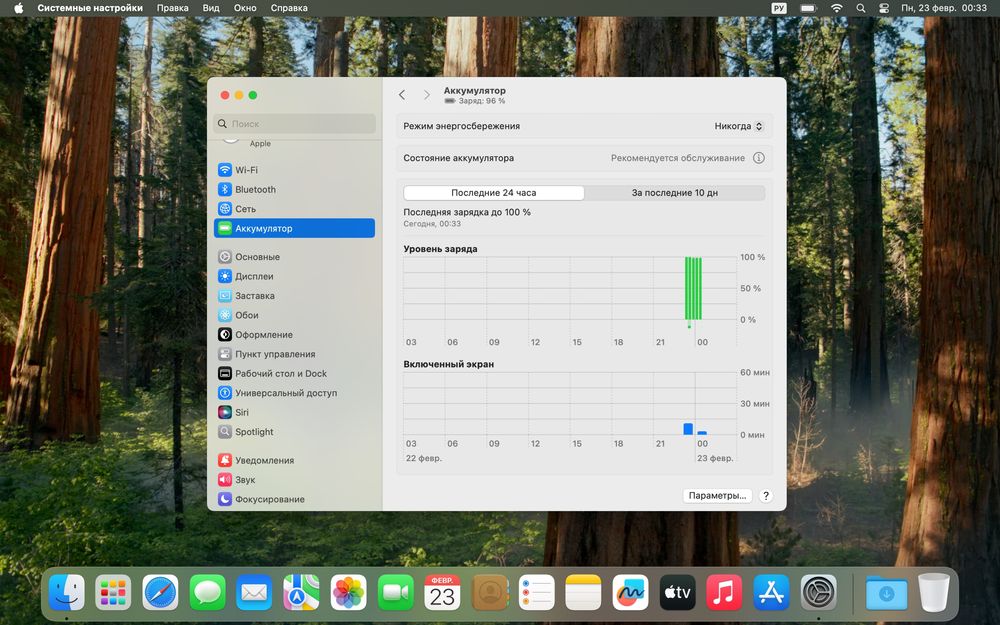
Task: Switch to Последние 24 часа tab
Action: [x=494, y=193]
